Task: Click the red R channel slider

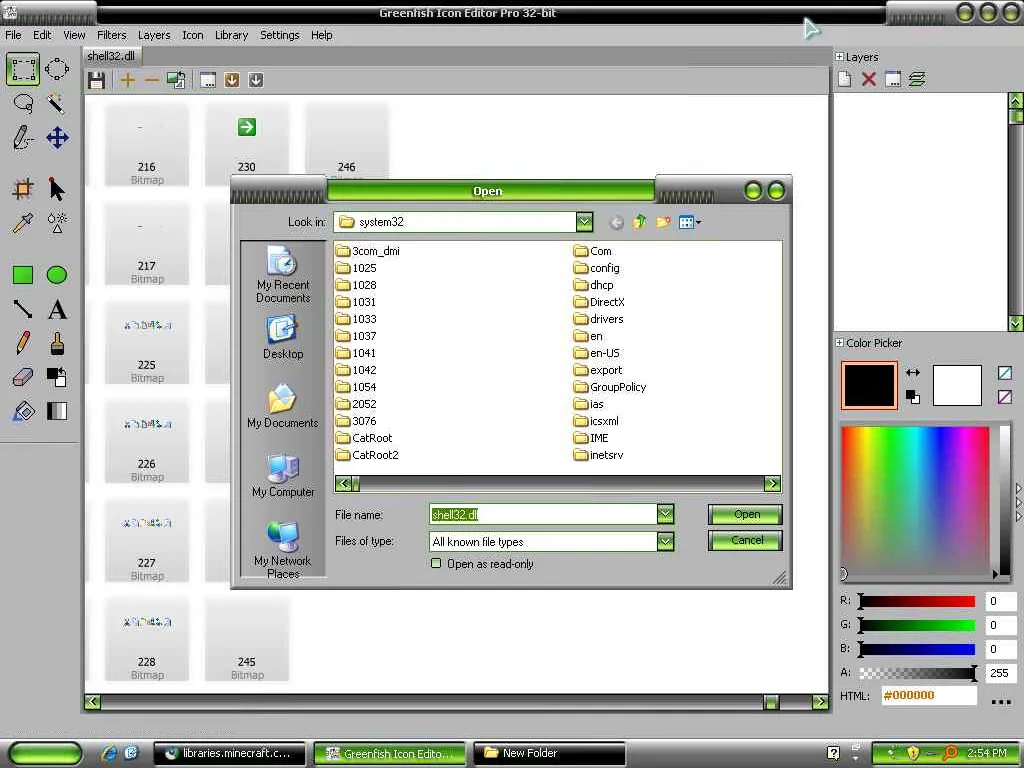Action: coord(917,601)
